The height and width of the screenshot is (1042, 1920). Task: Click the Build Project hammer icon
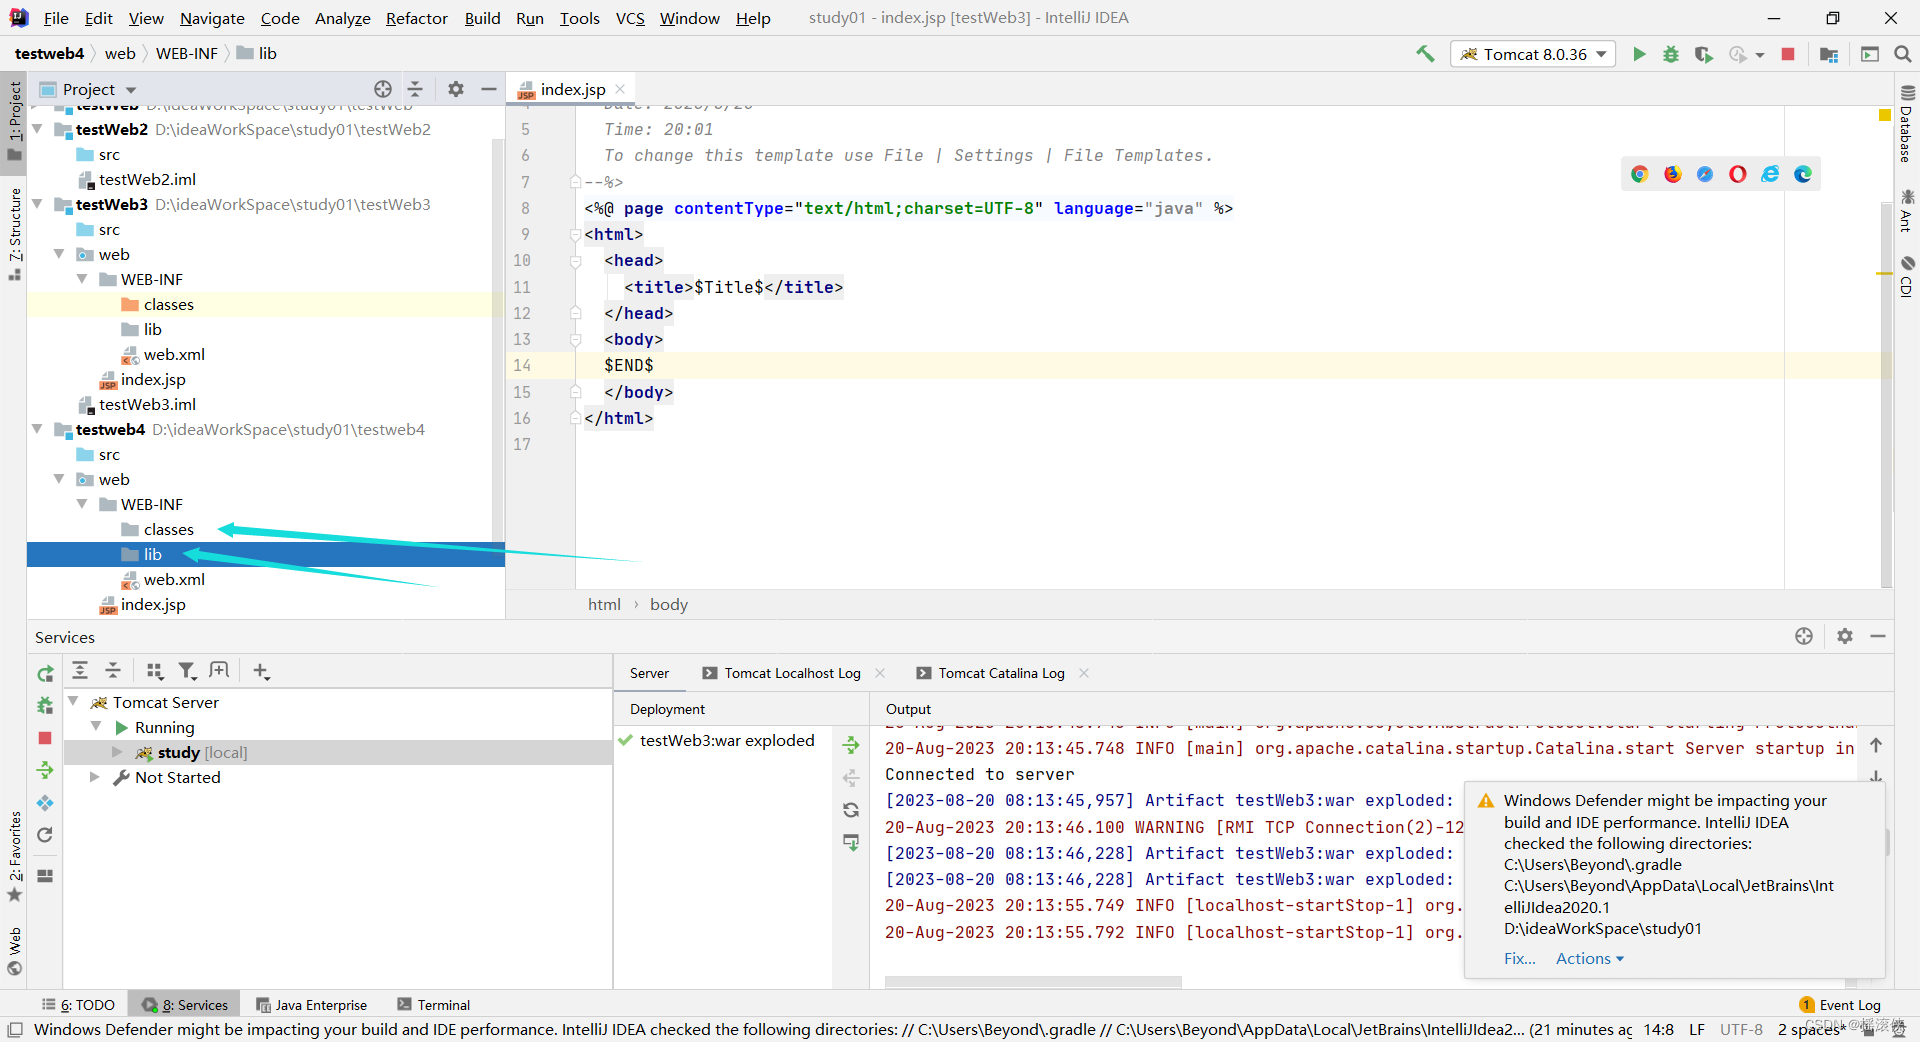[x=1425, y=54]
